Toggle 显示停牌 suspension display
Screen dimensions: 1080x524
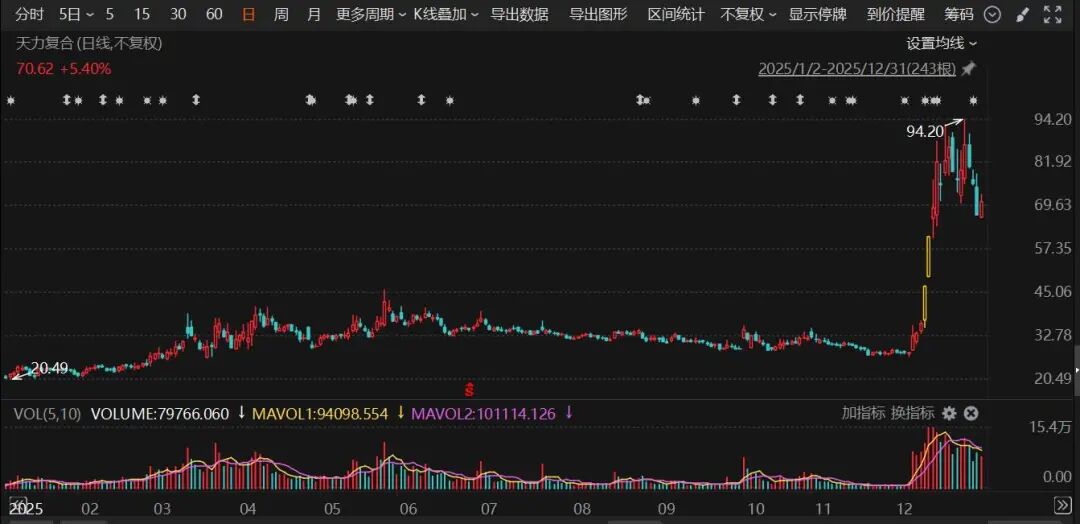[817, 15]
